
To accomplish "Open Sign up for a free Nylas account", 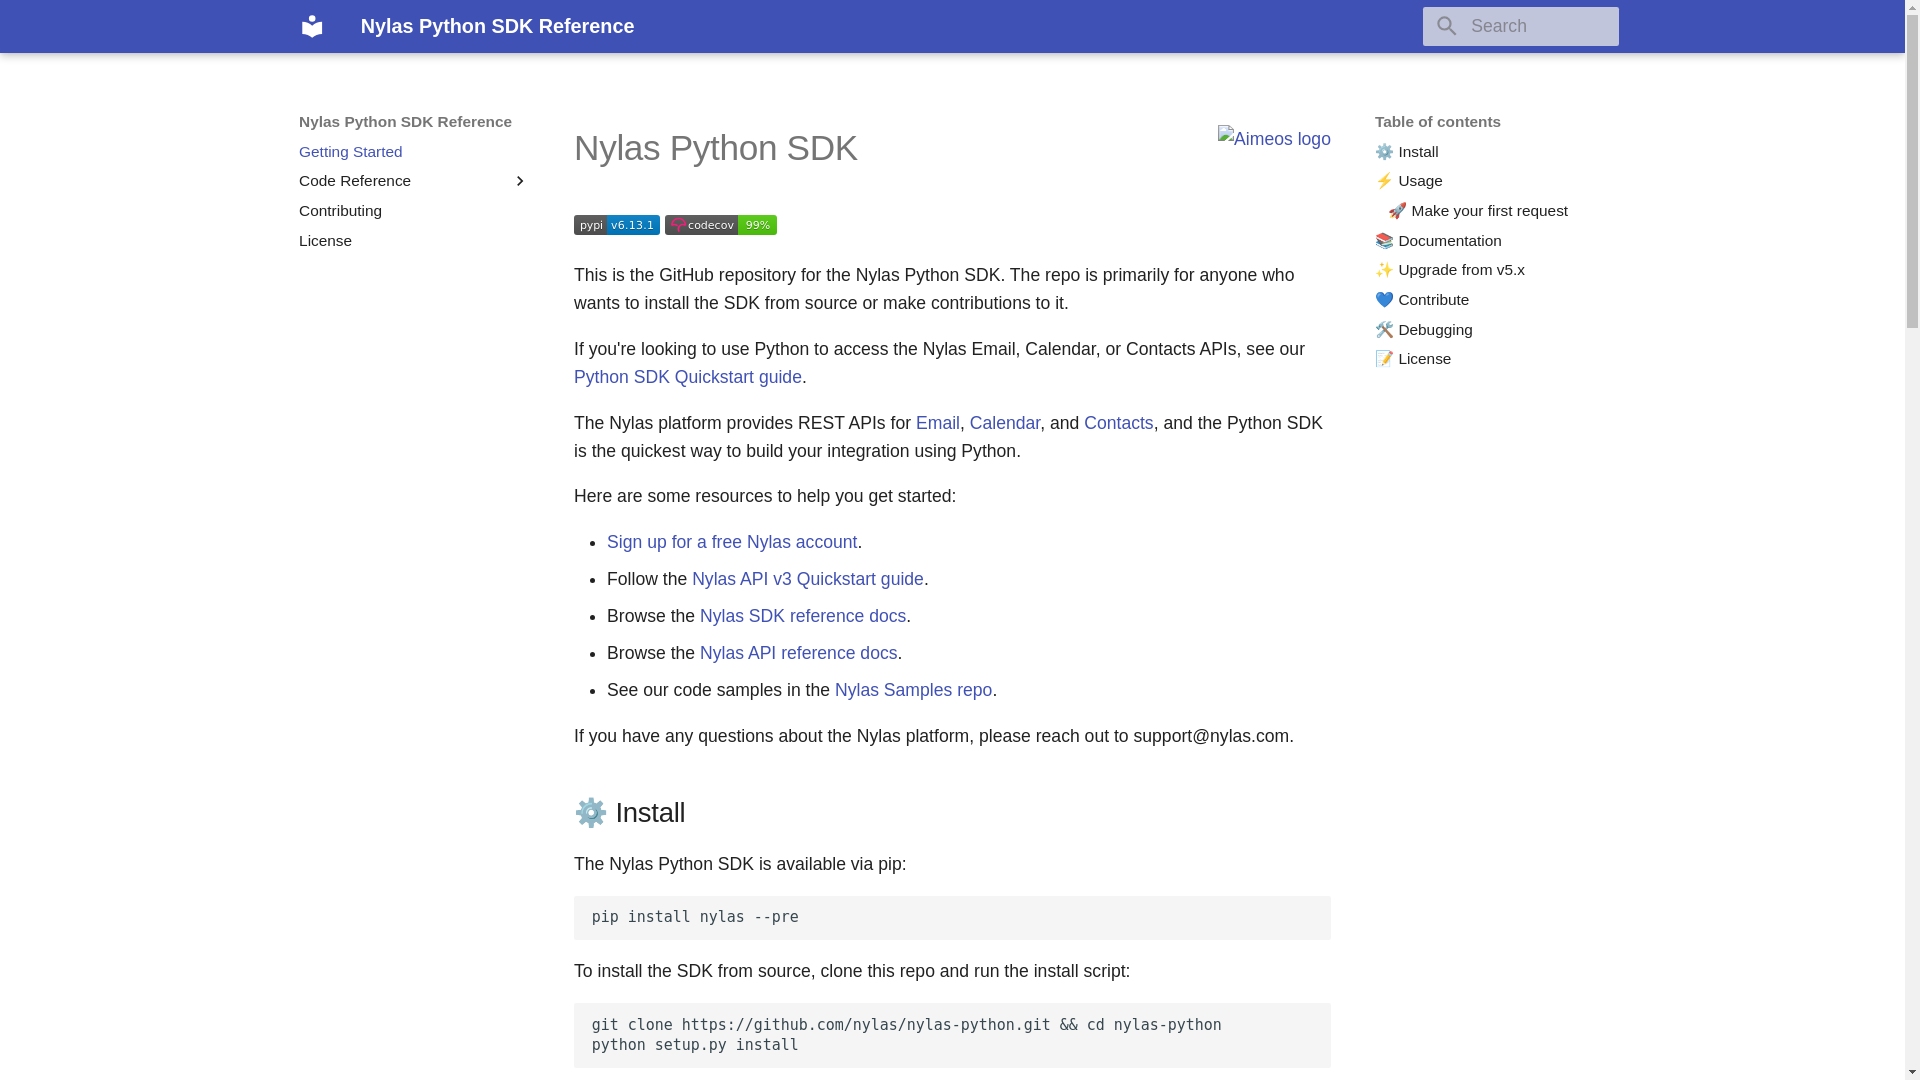I will 731,542.
